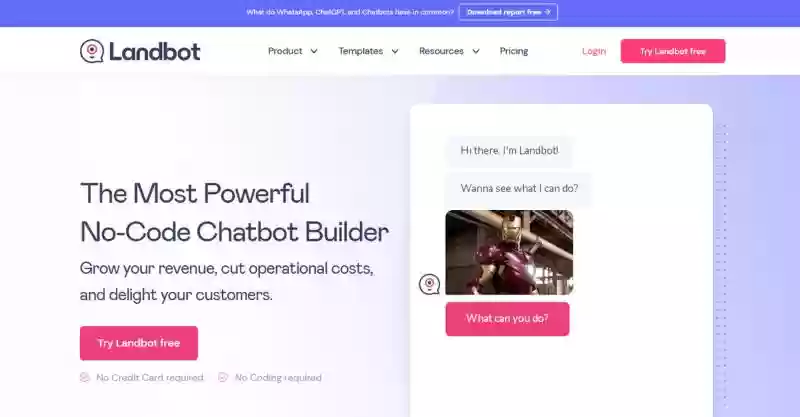The image size is (800, 417).
Task: Expand the Templates menu chevron
Action: click(395, 51)
